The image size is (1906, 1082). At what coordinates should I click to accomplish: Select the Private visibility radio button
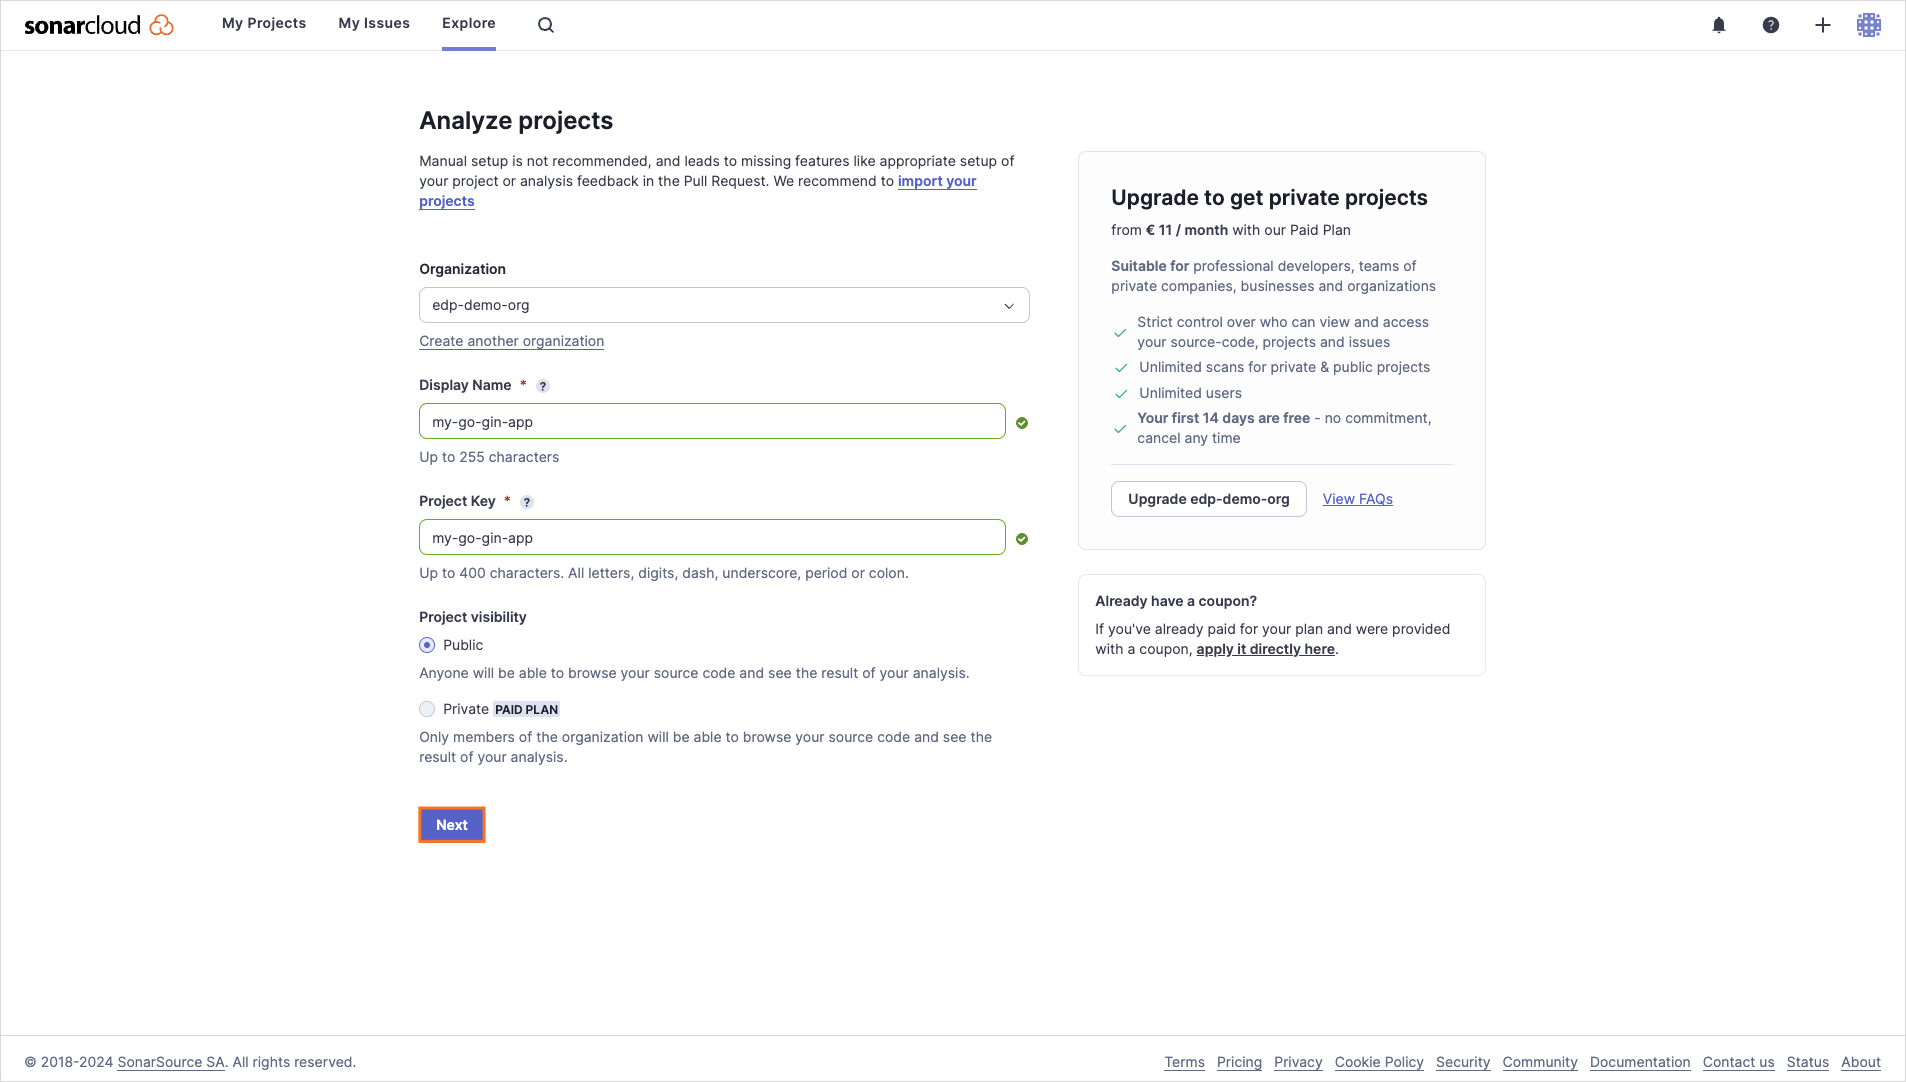point(427,709)
